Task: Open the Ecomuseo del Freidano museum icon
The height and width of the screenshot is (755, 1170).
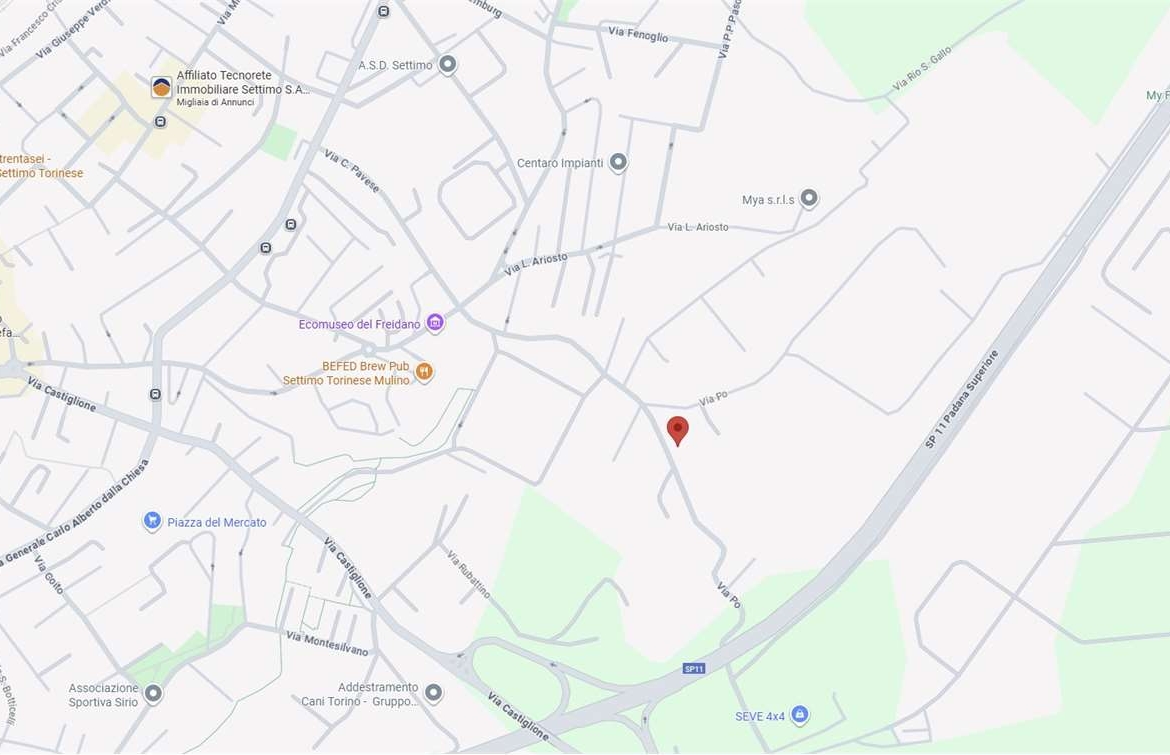Action: (435, 323)
